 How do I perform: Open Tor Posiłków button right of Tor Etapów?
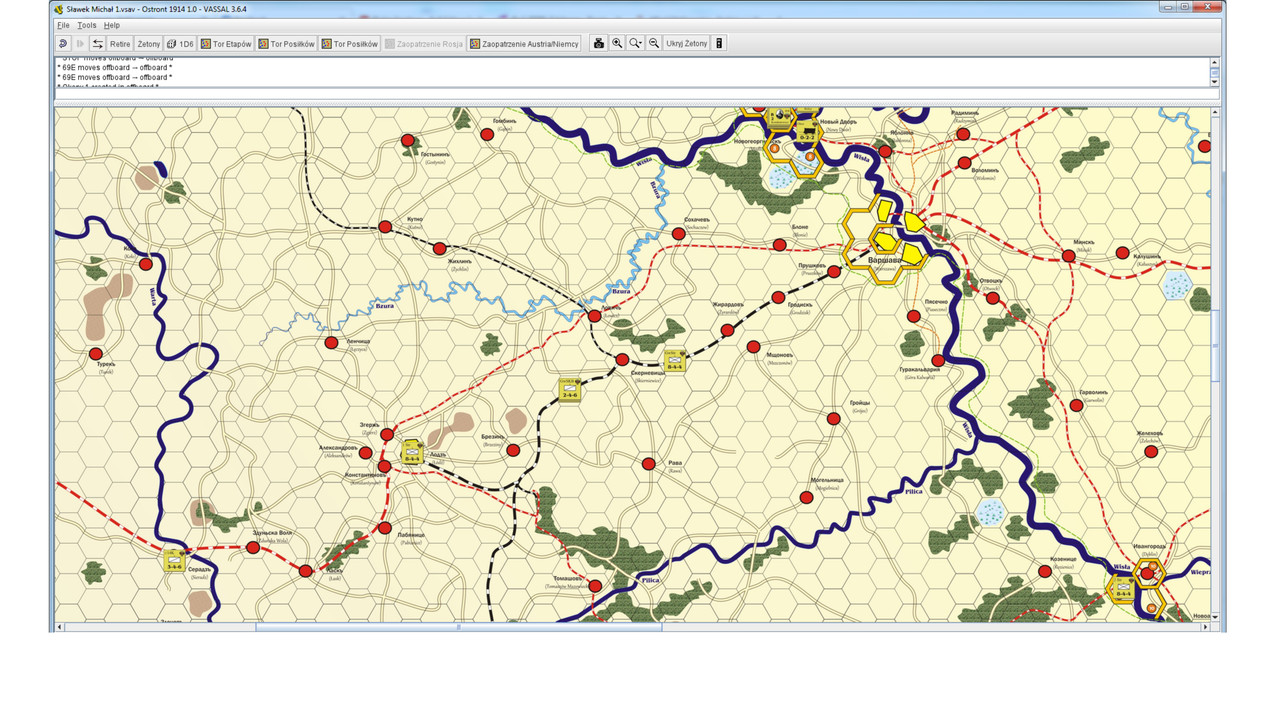tap(287, 44)
